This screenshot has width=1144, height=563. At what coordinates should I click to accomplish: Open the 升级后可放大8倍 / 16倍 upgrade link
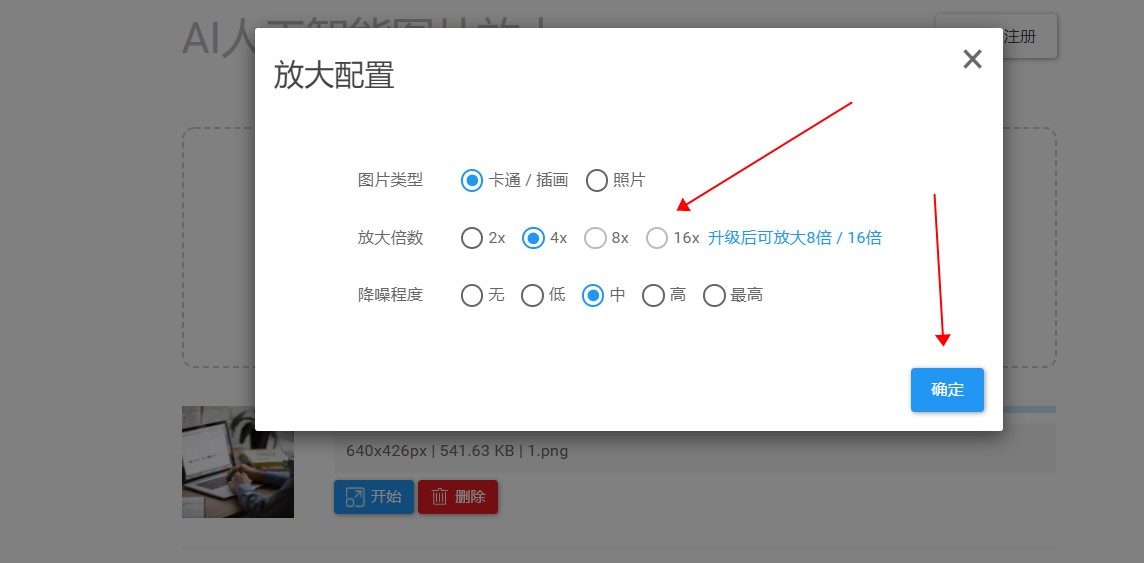(x=795, y=238)
